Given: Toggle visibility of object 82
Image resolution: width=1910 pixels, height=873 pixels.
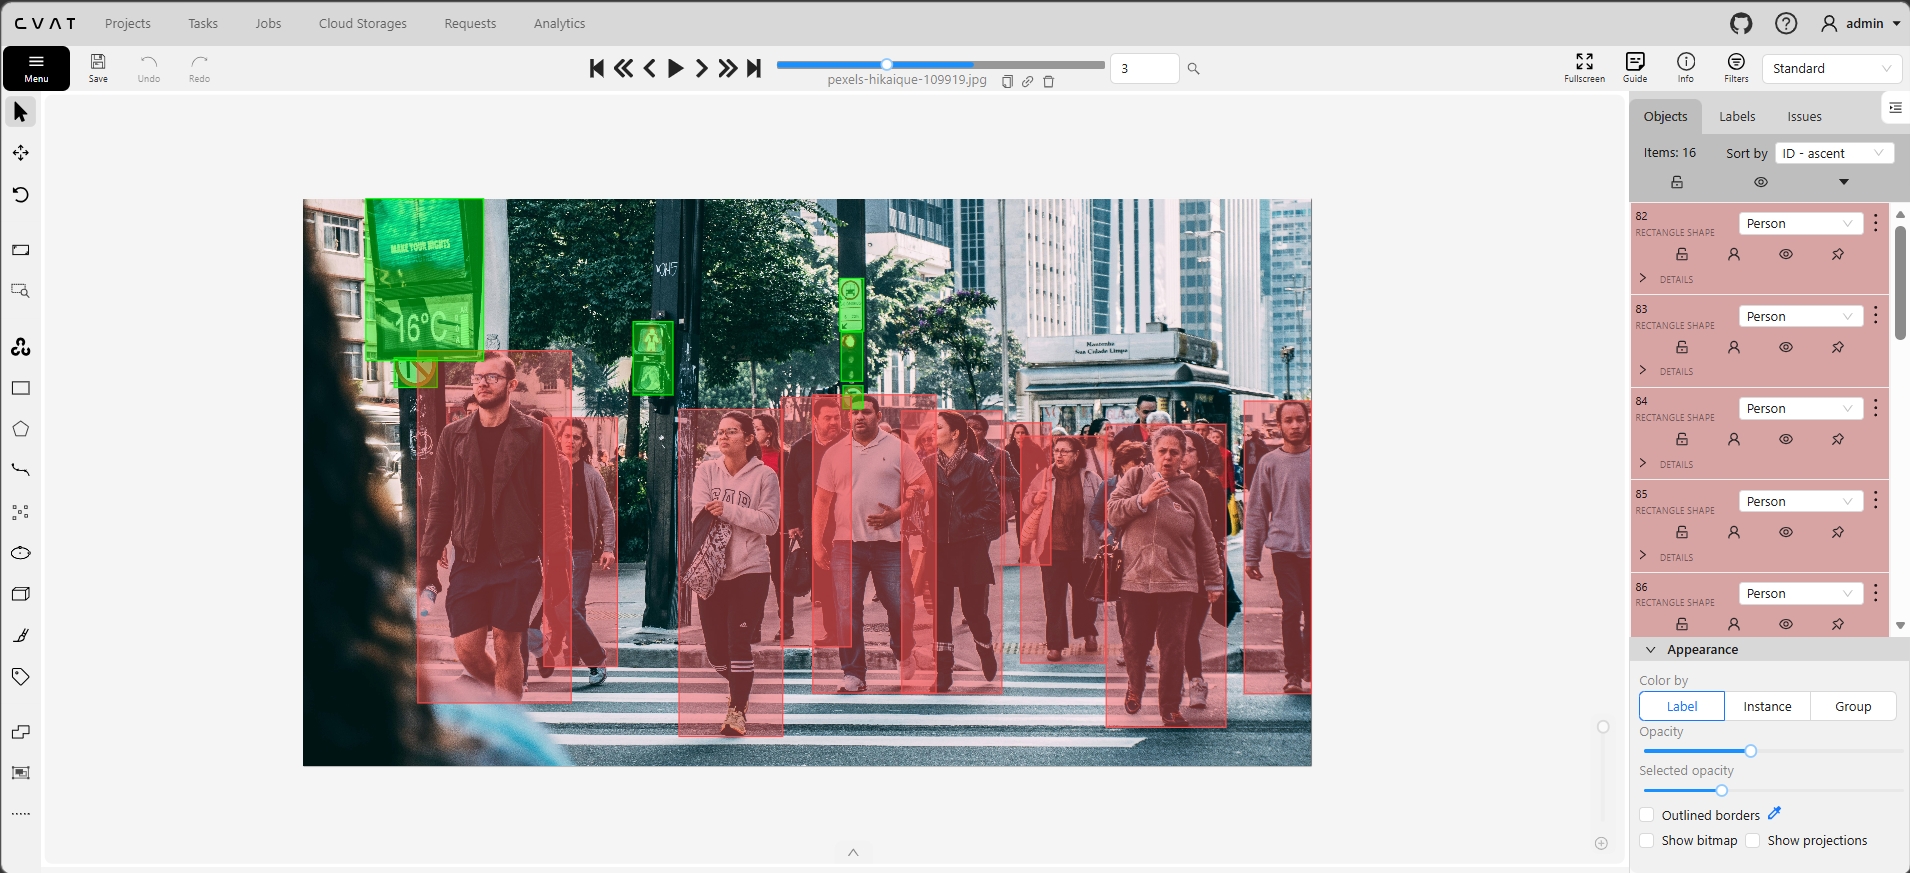Looking at the screenshot, I should point(1786,254).
